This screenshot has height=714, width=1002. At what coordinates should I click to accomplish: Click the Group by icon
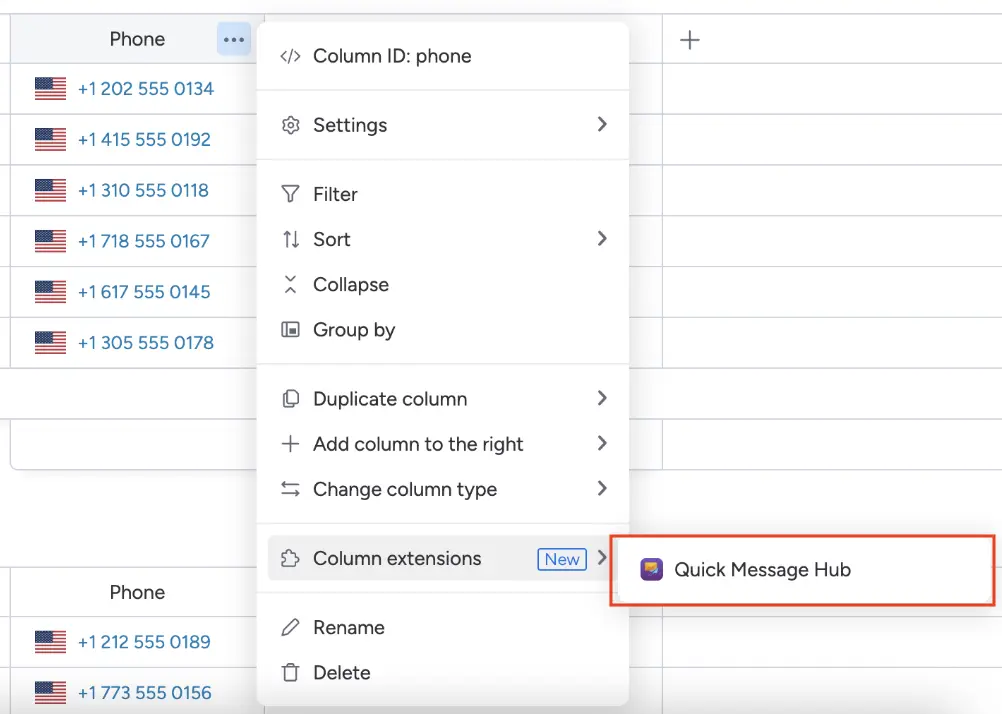pyautogui.click(x=290, y=330)
